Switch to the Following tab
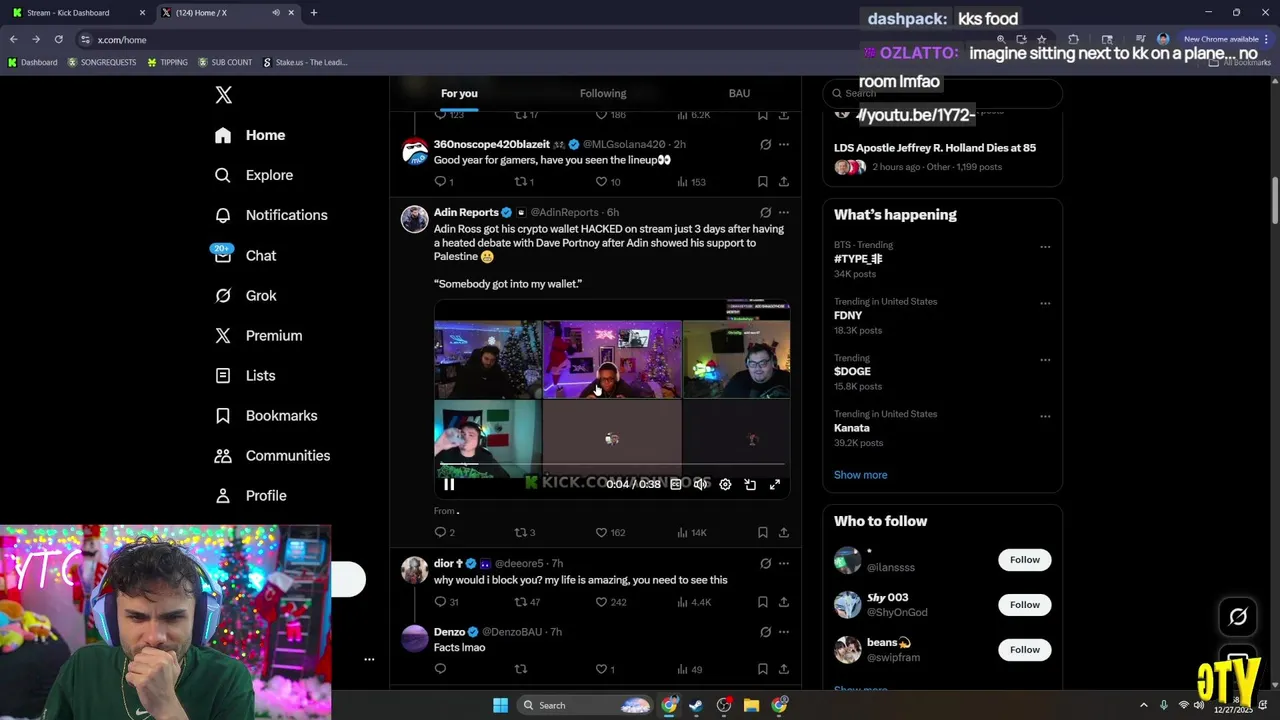The width and height of the screenshot is (1280, 720). coord(603,93)
